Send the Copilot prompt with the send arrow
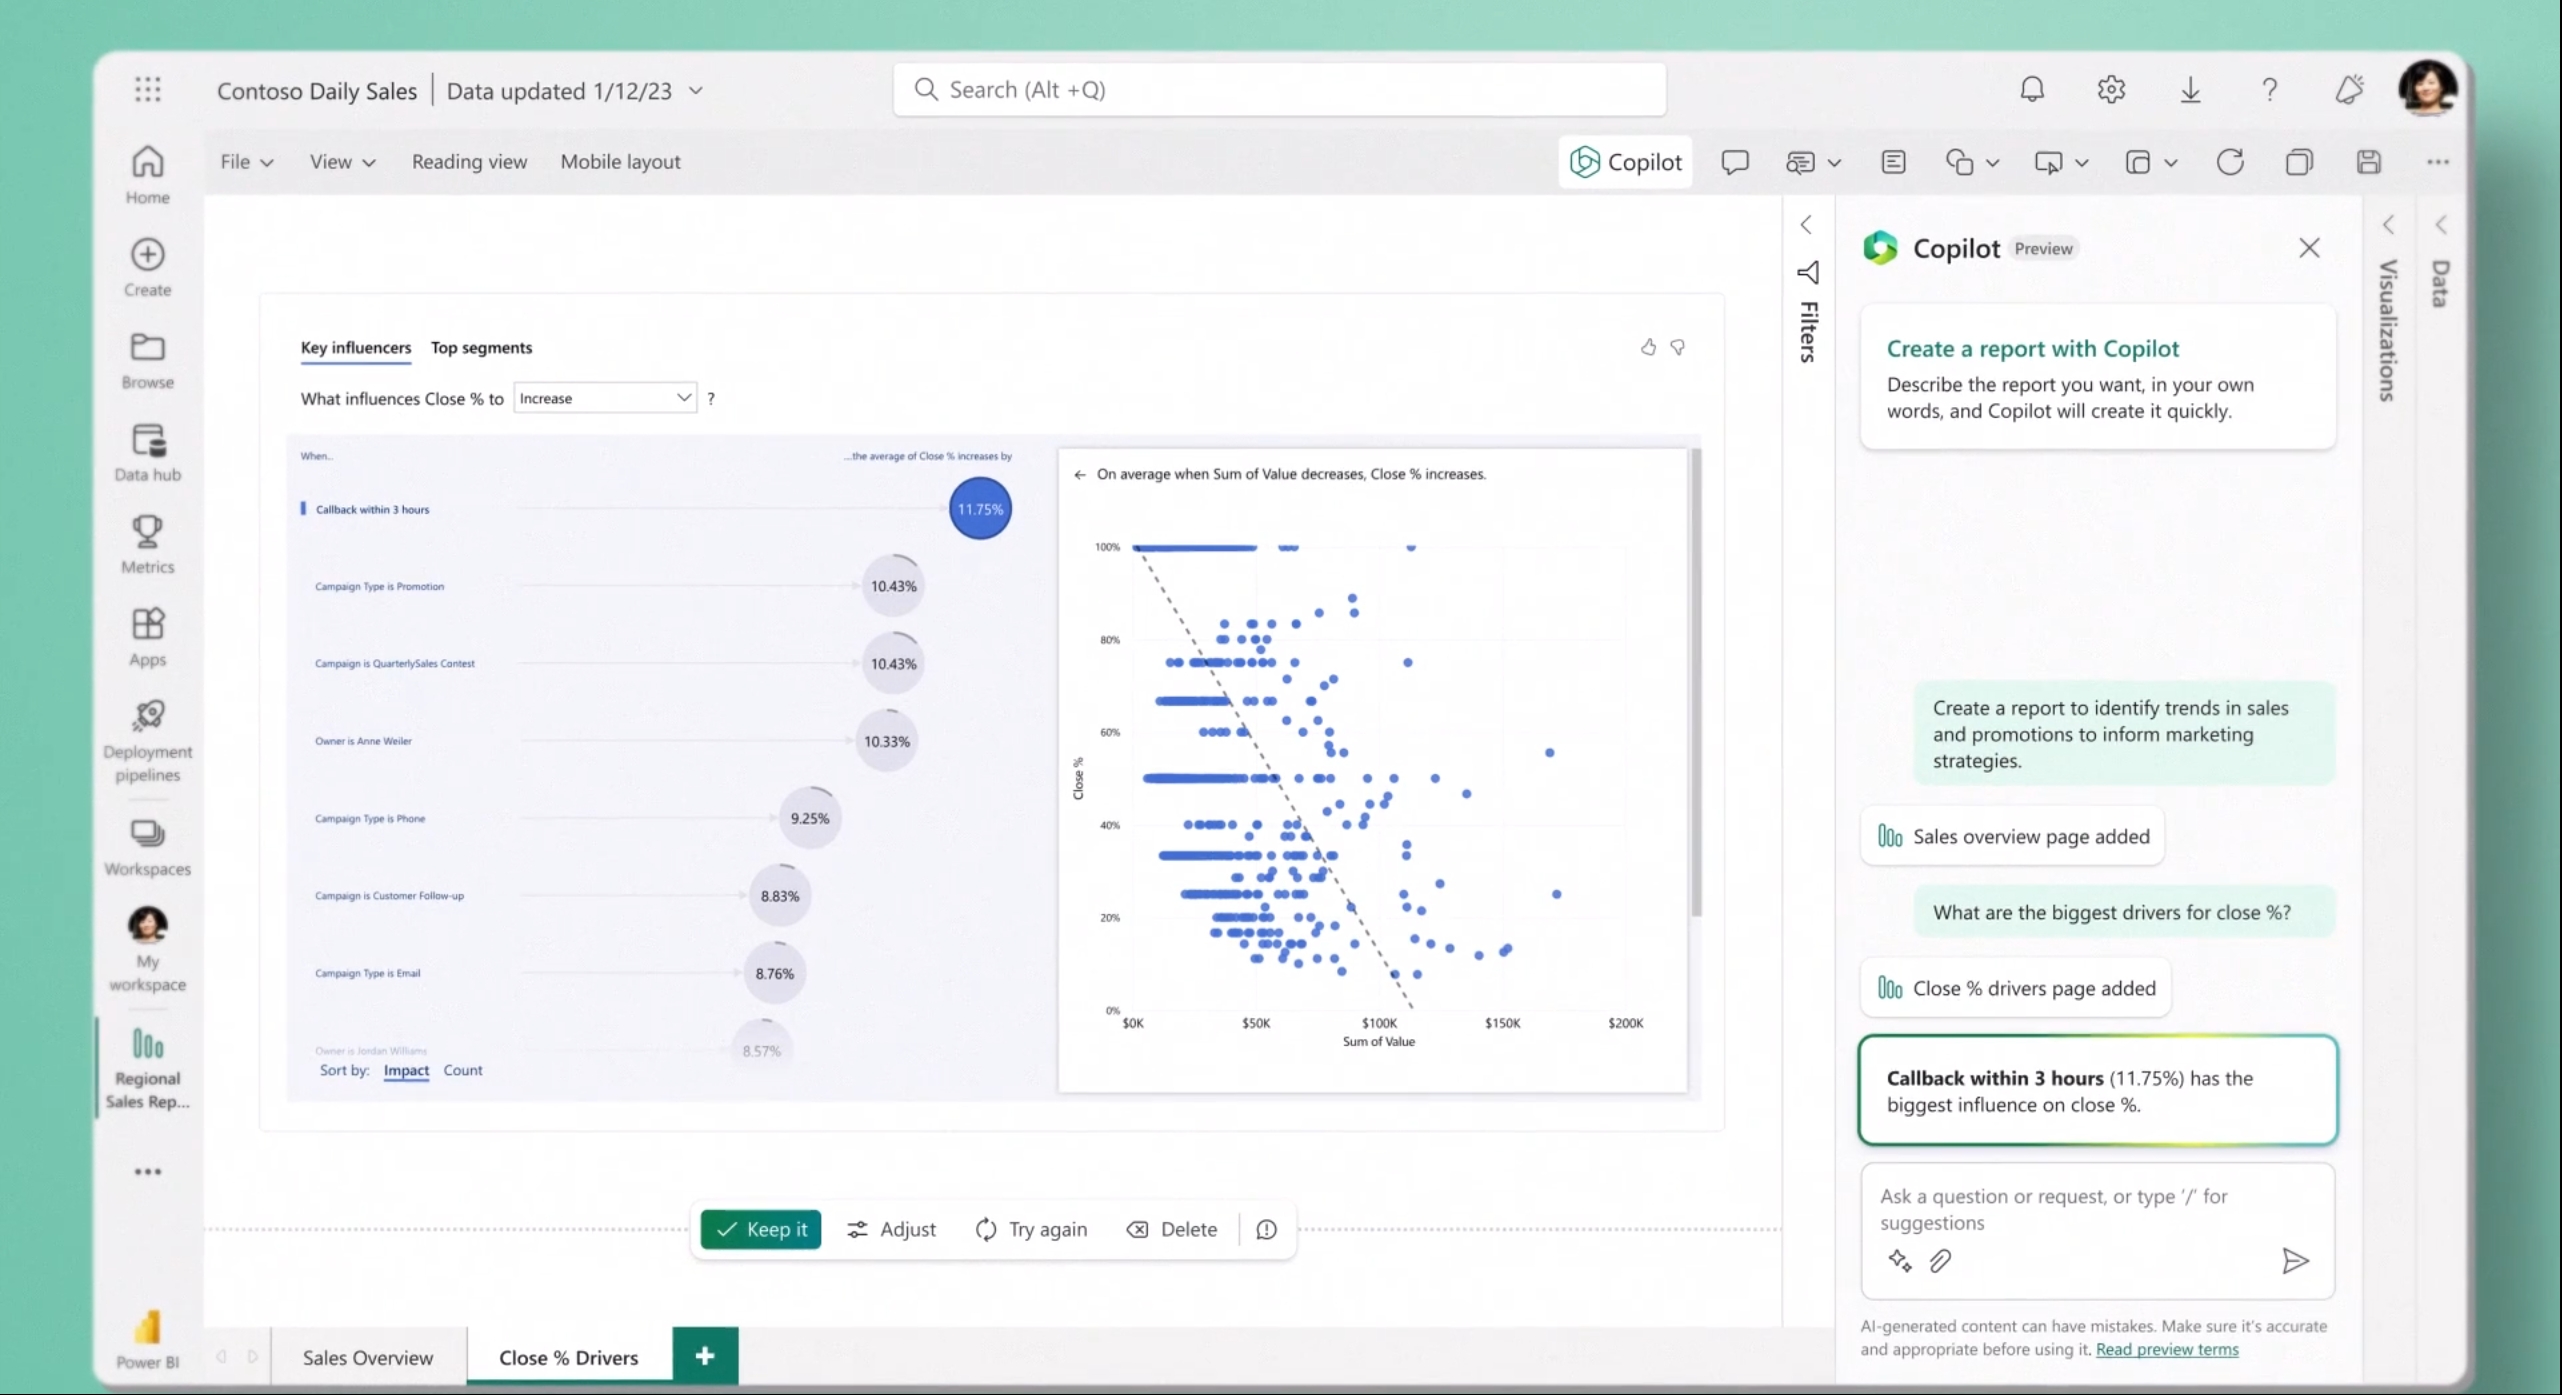 [2296, 1260]
